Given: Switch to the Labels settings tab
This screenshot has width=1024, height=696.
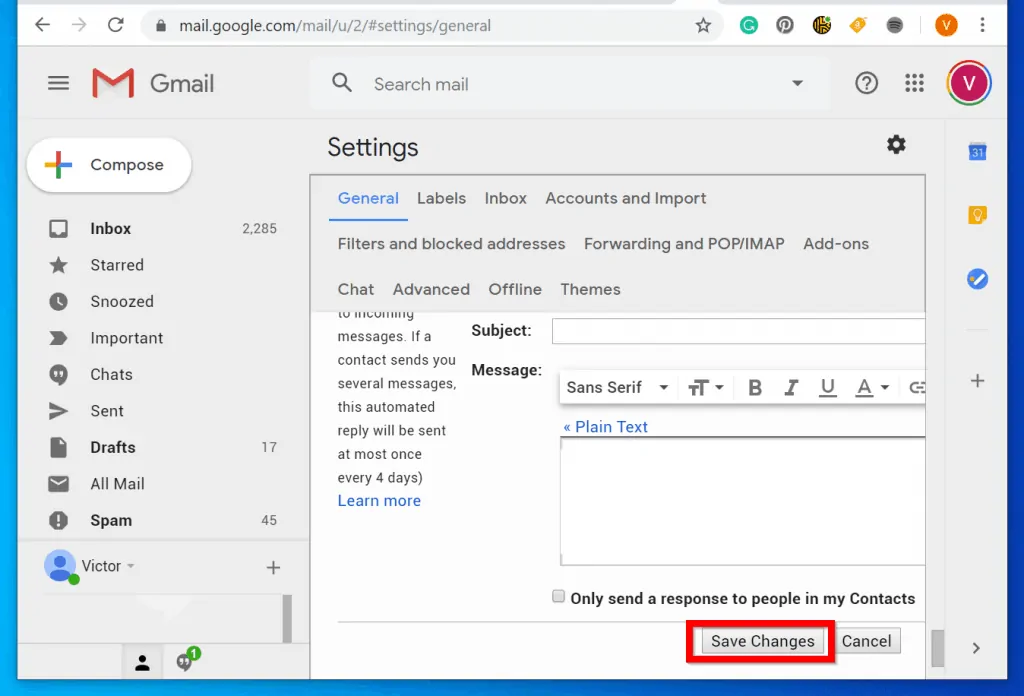Looking at the screenshot, I should pyautogui.click(x=441, y=198).
